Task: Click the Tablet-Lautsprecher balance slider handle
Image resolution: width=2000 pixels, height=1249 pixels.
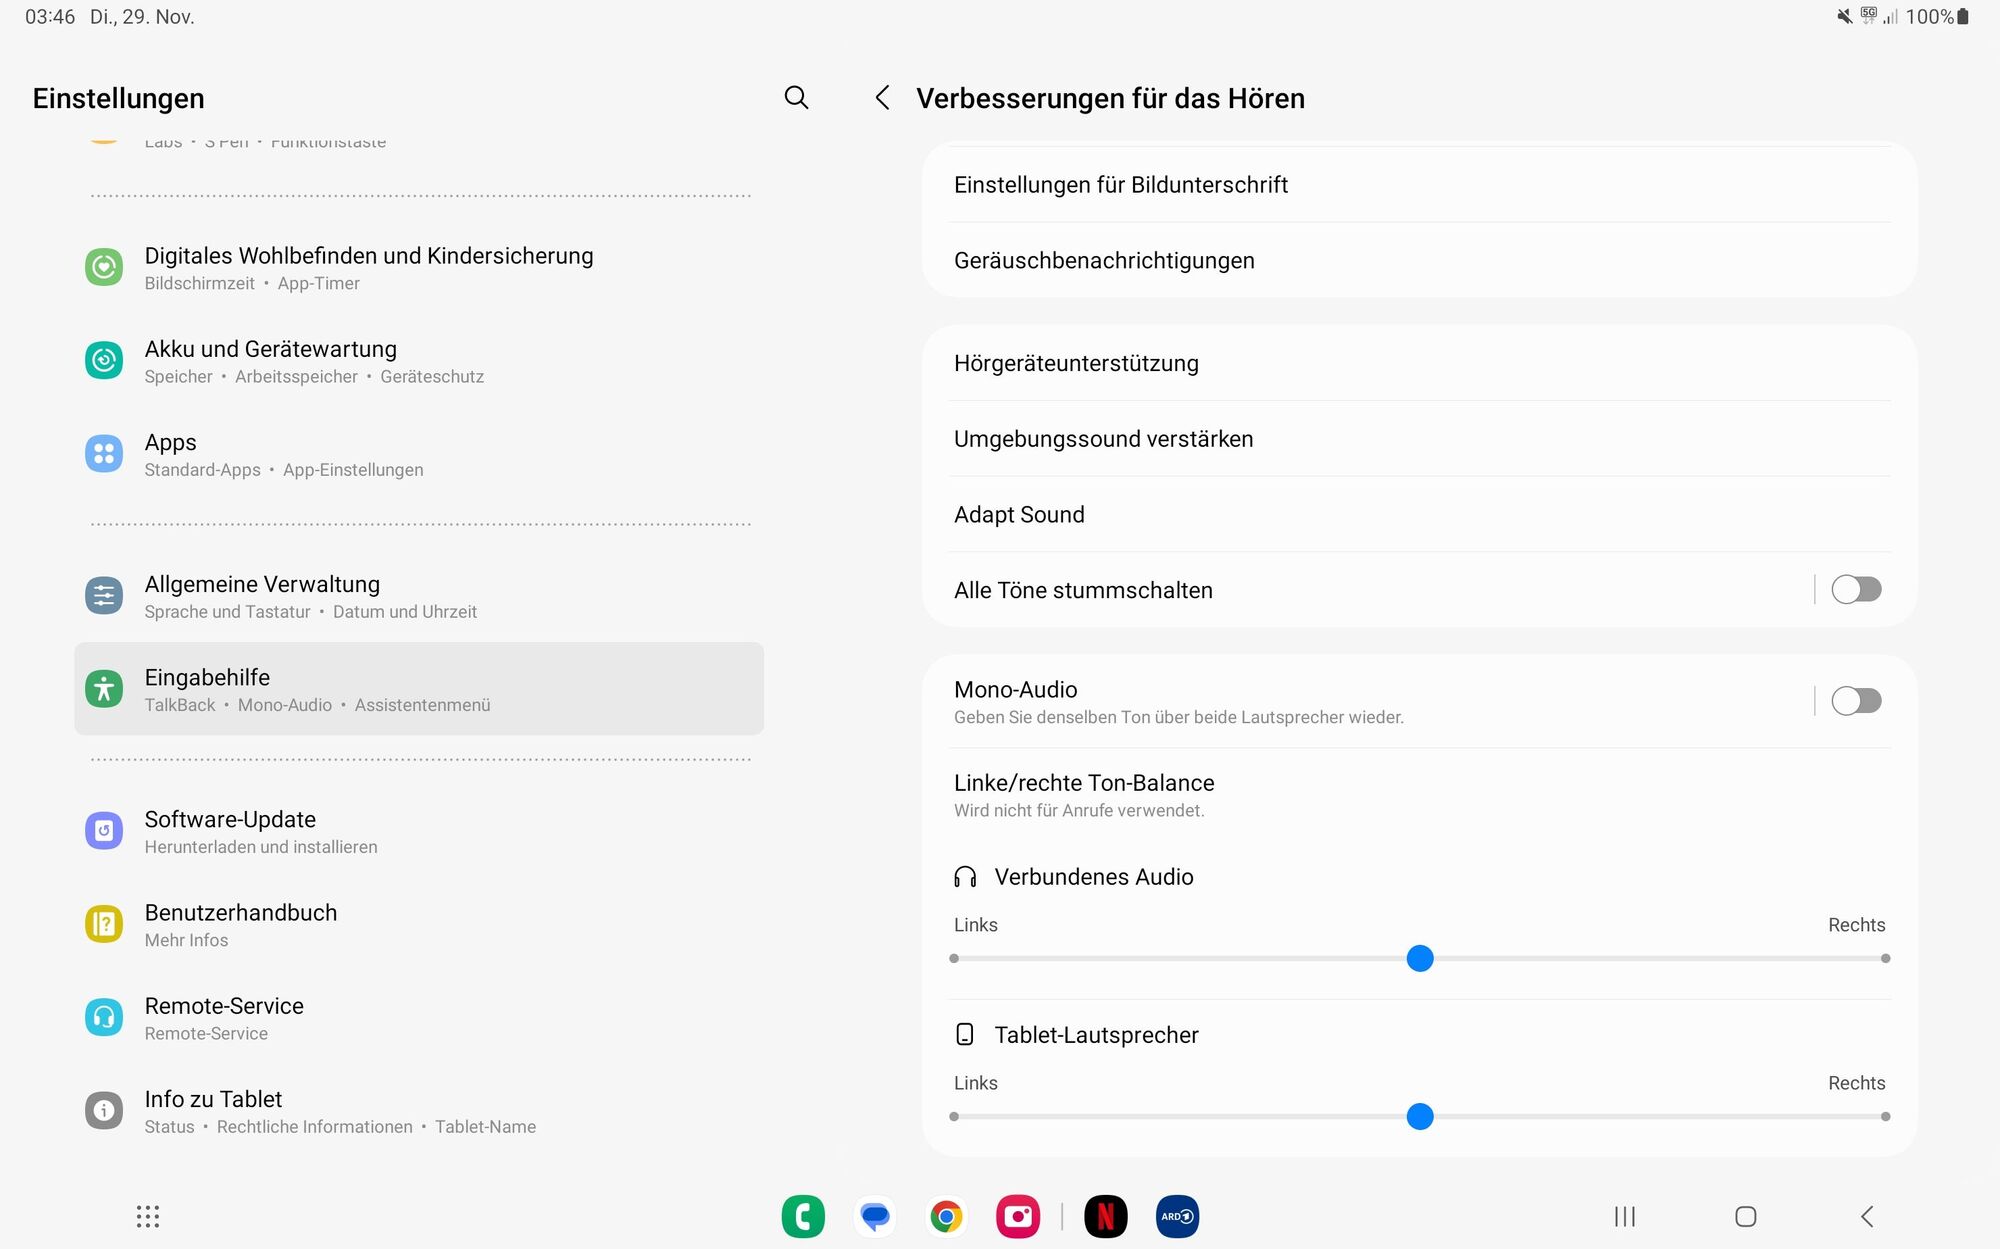Action: [1420, 1116]
